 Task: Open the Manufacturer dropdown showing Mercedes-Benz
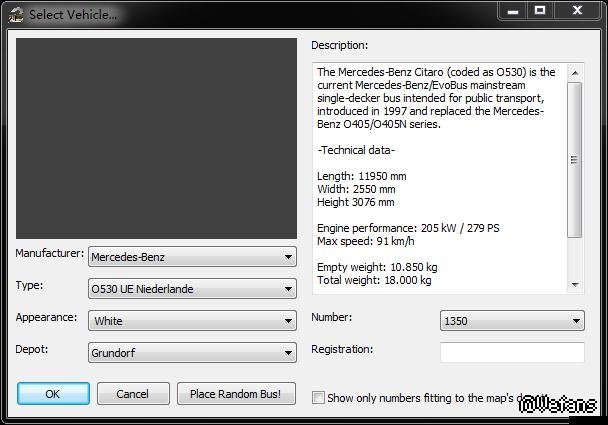click(192, 257)
